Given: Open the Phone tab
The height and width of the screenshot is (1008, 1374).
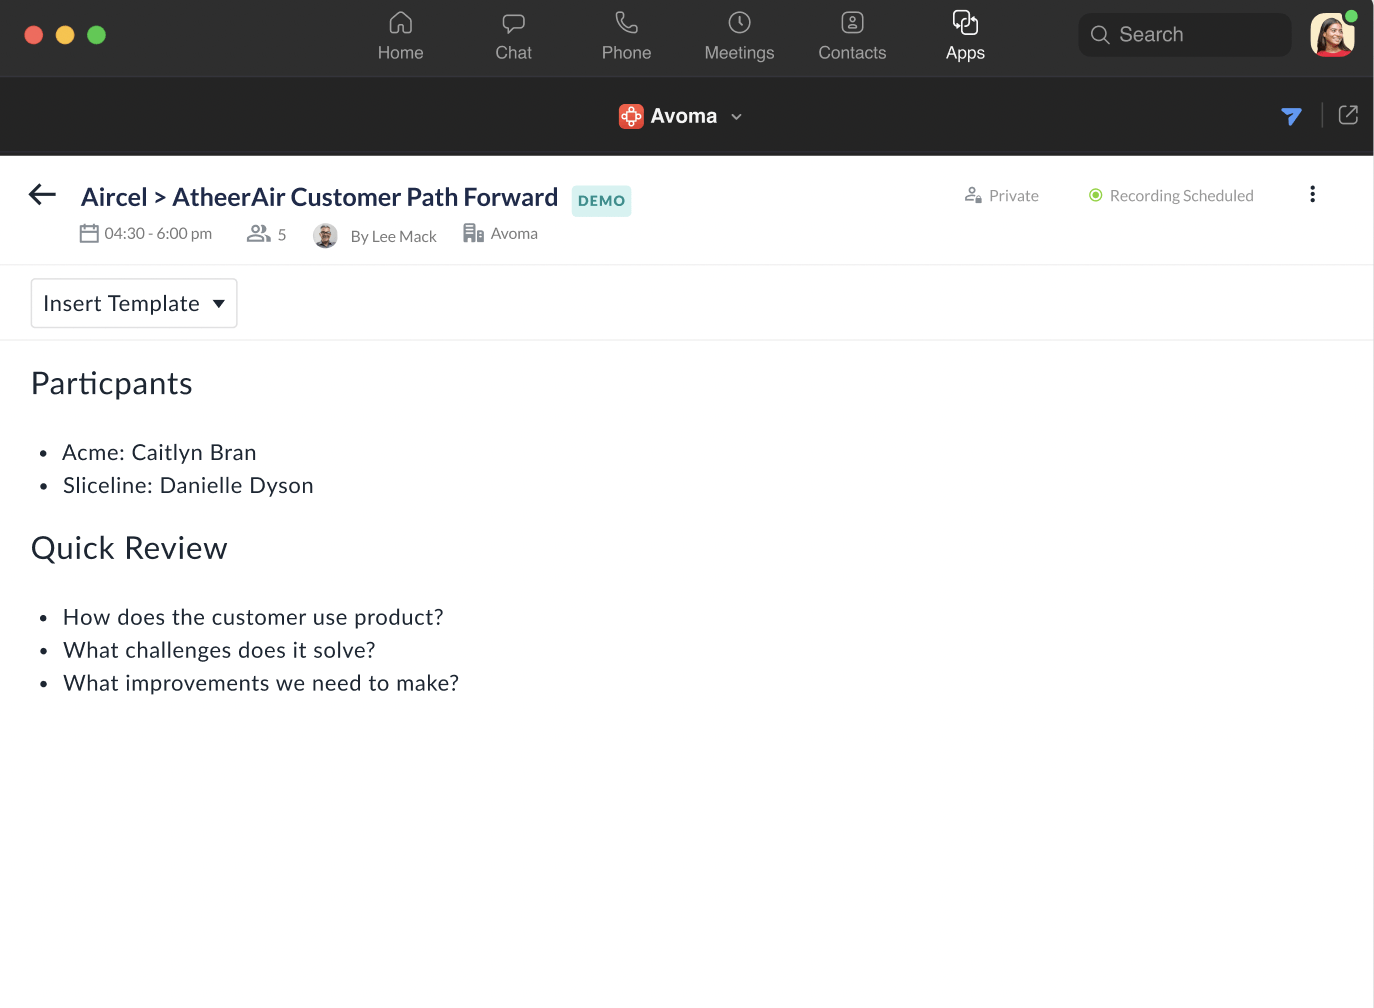Looking at the screenshot, I should tap(626, 37).
